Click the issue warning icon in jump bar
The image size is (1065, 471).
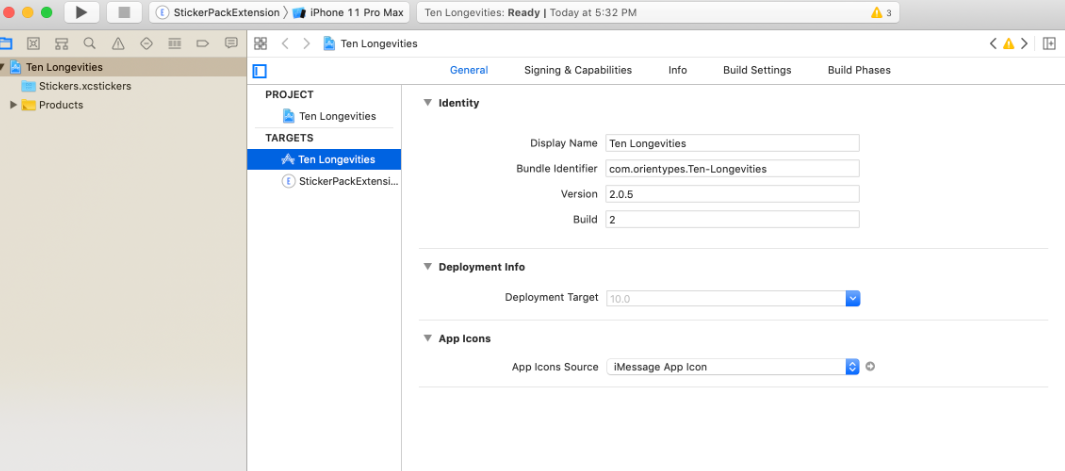click(x=1009, y=43)
